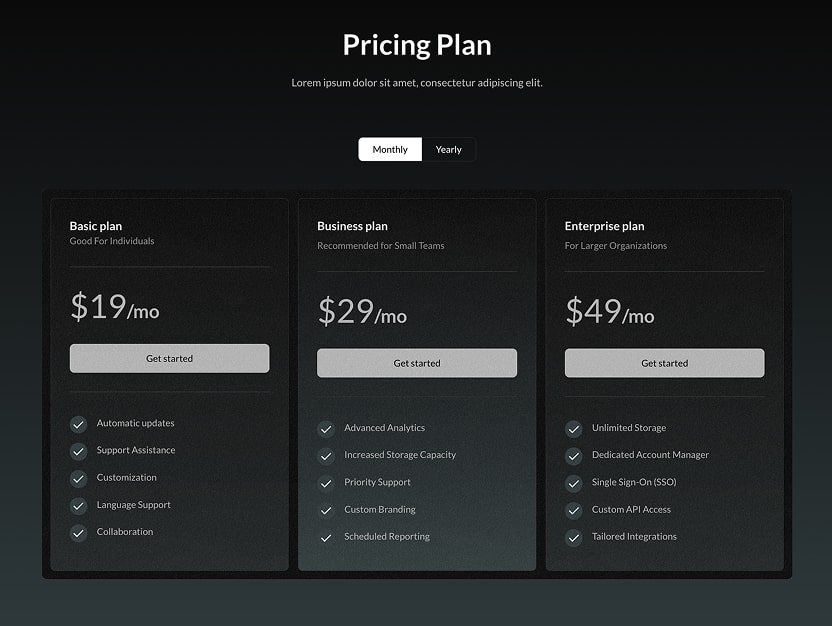Click Get started on the Enterprise plan
The width and height of the screenshot is (832, 626).
click(664, 363)
